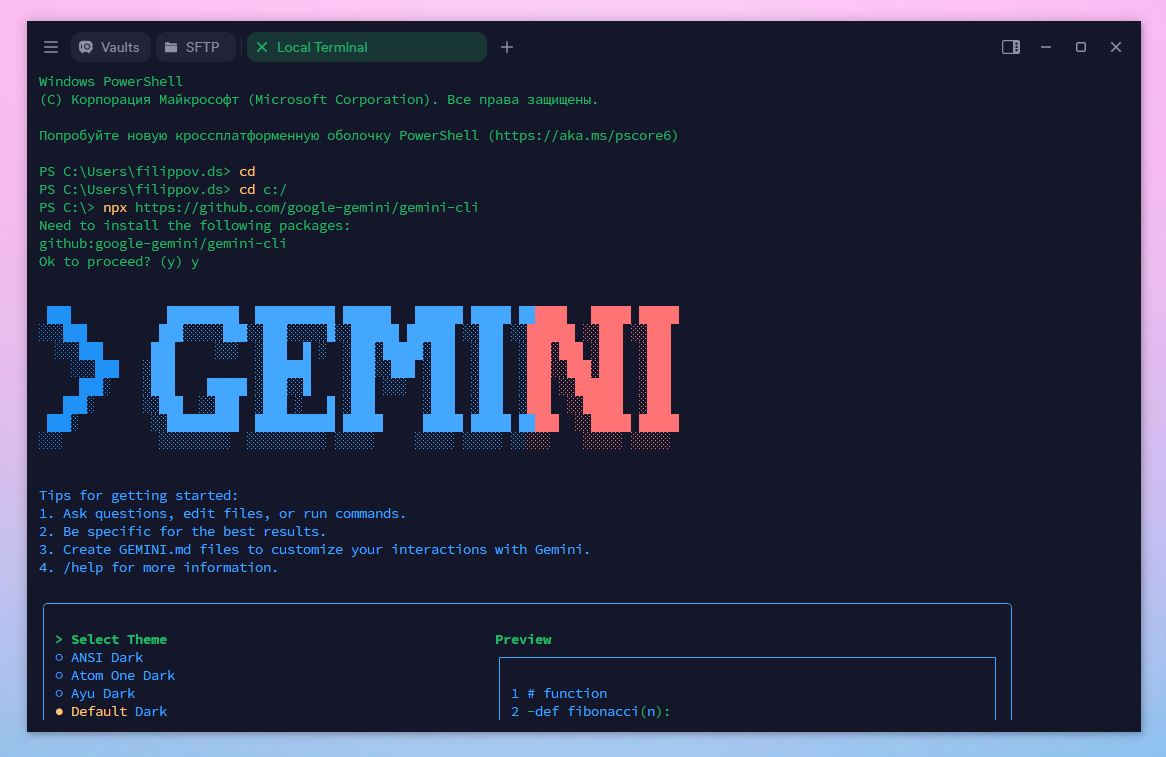Select the Local Terminal tab
Viewport: 1166px width, 757px height.
(367, 47)
